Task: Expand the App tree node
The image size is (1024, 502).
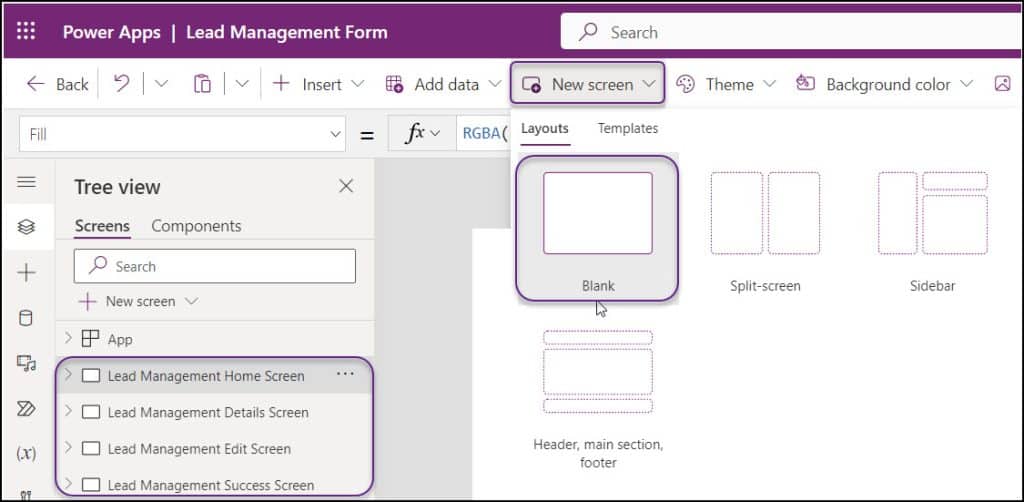Action: coord(68,338)
